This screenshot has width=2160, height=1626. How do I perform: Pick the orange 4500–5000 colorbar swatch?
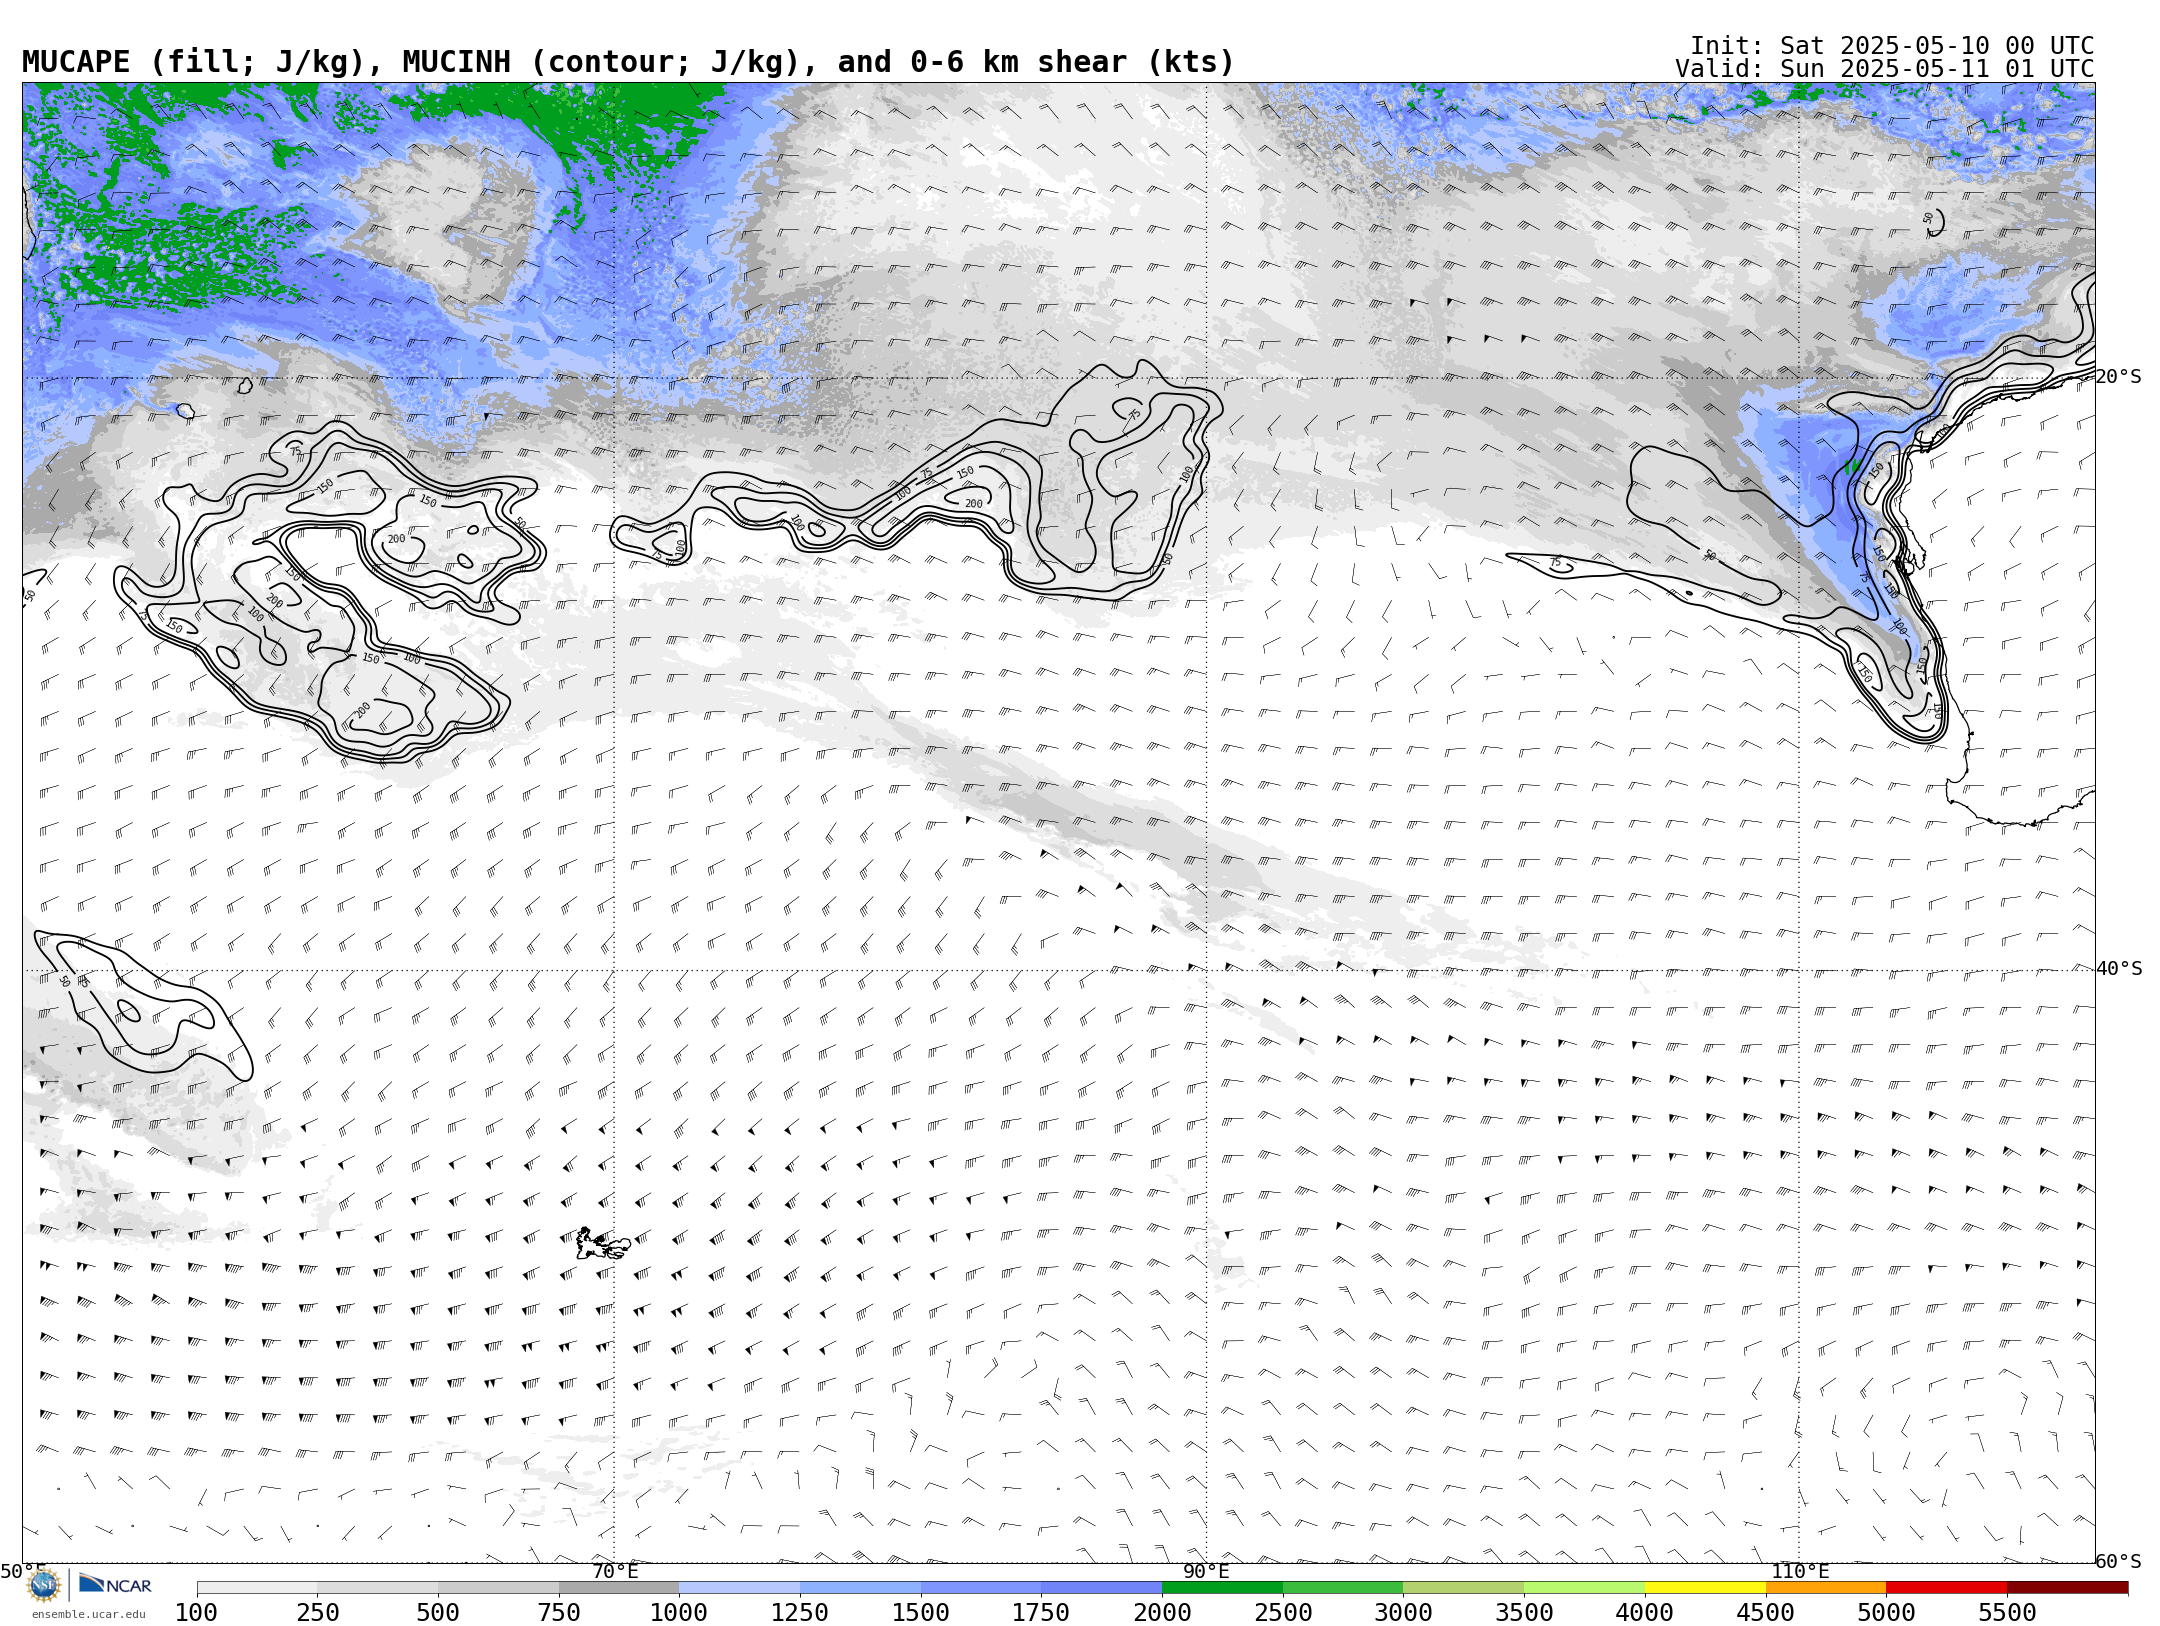coord(1826,1588)
